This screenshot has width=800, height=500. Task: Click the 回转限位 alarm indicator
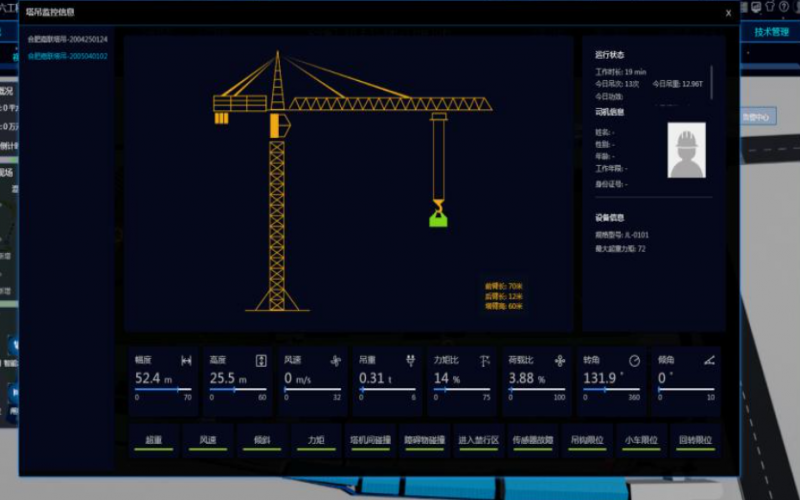point(694,439)
